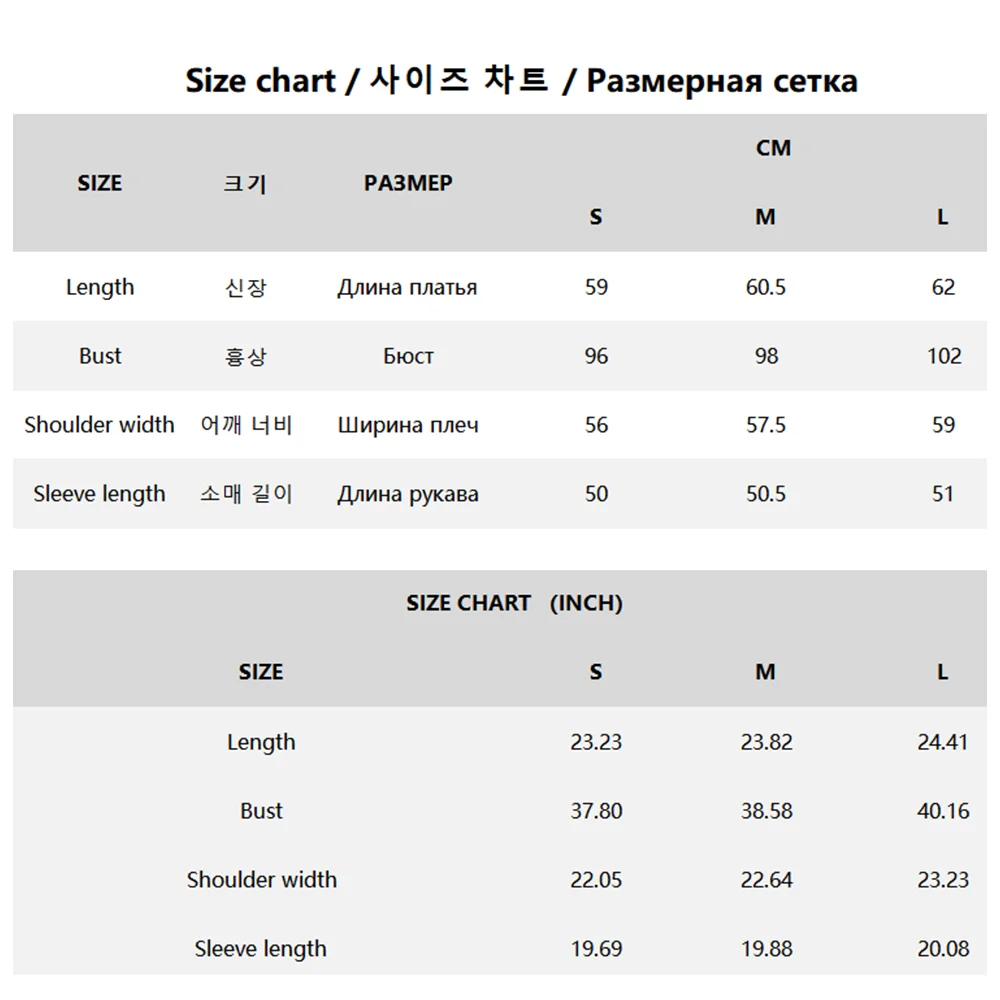
Task: Click the Длина платья label
Action: 407,288
